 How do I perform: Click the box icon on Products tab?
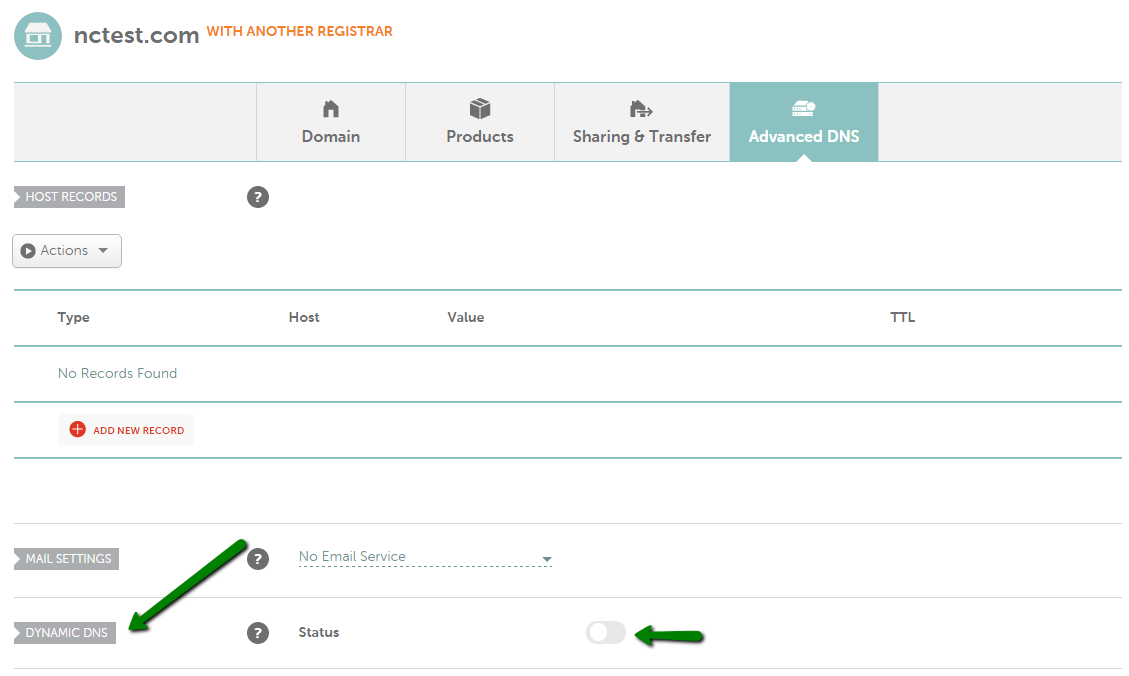(480, 109)
